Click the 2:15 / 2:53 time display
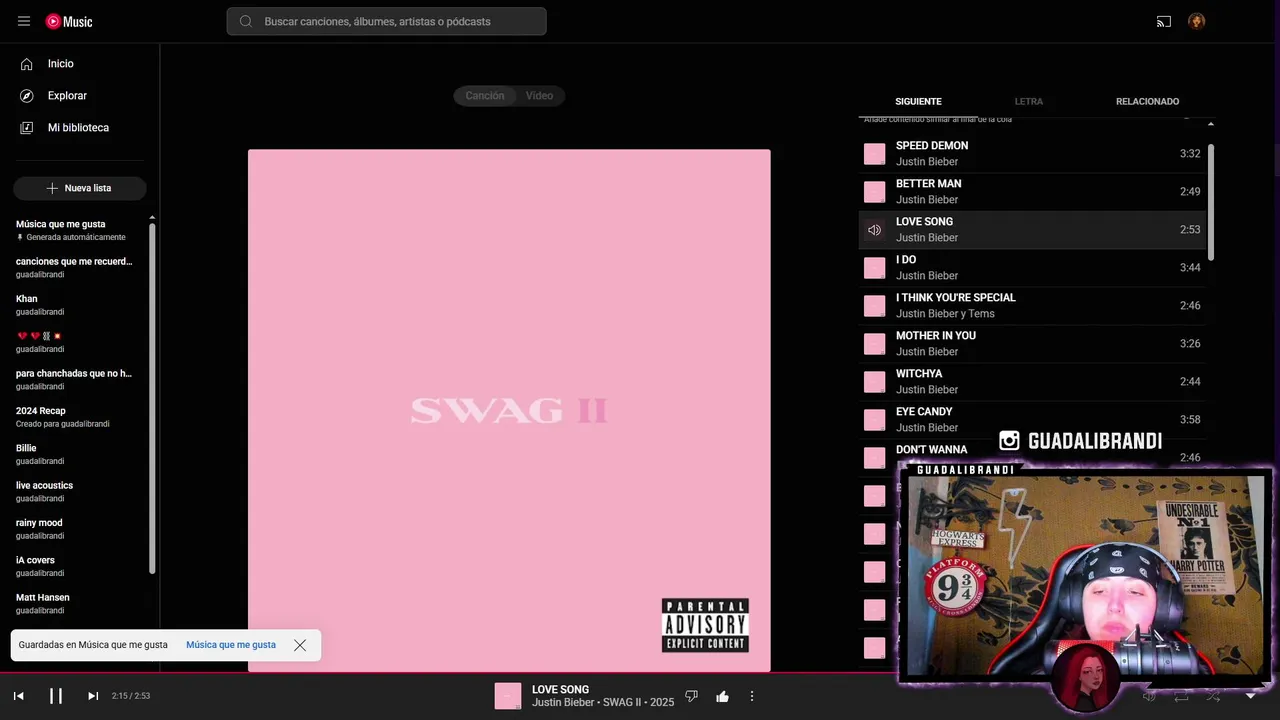Screen dimensions: 1280x720 pyautogui.click(x=131, y=696)
